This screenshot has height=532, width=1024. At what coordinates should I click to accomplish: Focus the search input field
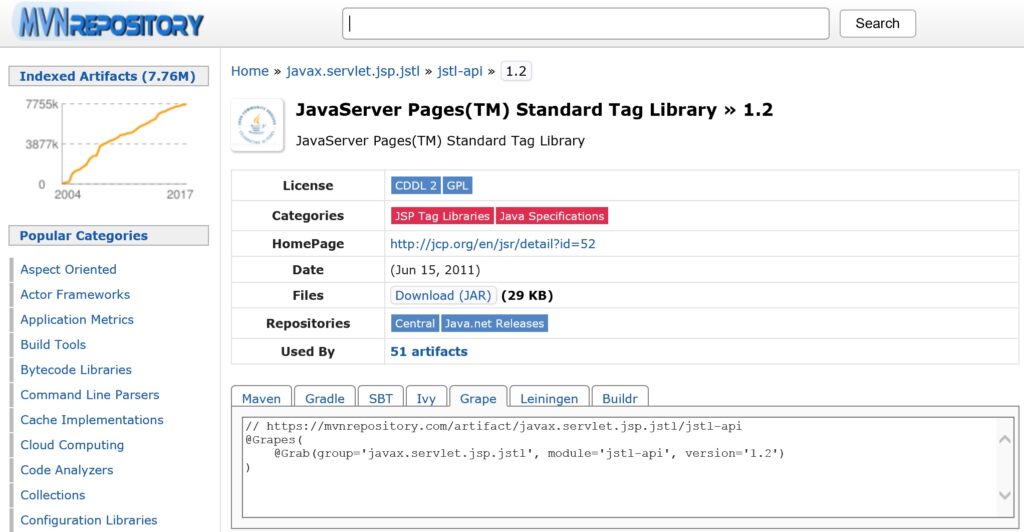(586, 23)
